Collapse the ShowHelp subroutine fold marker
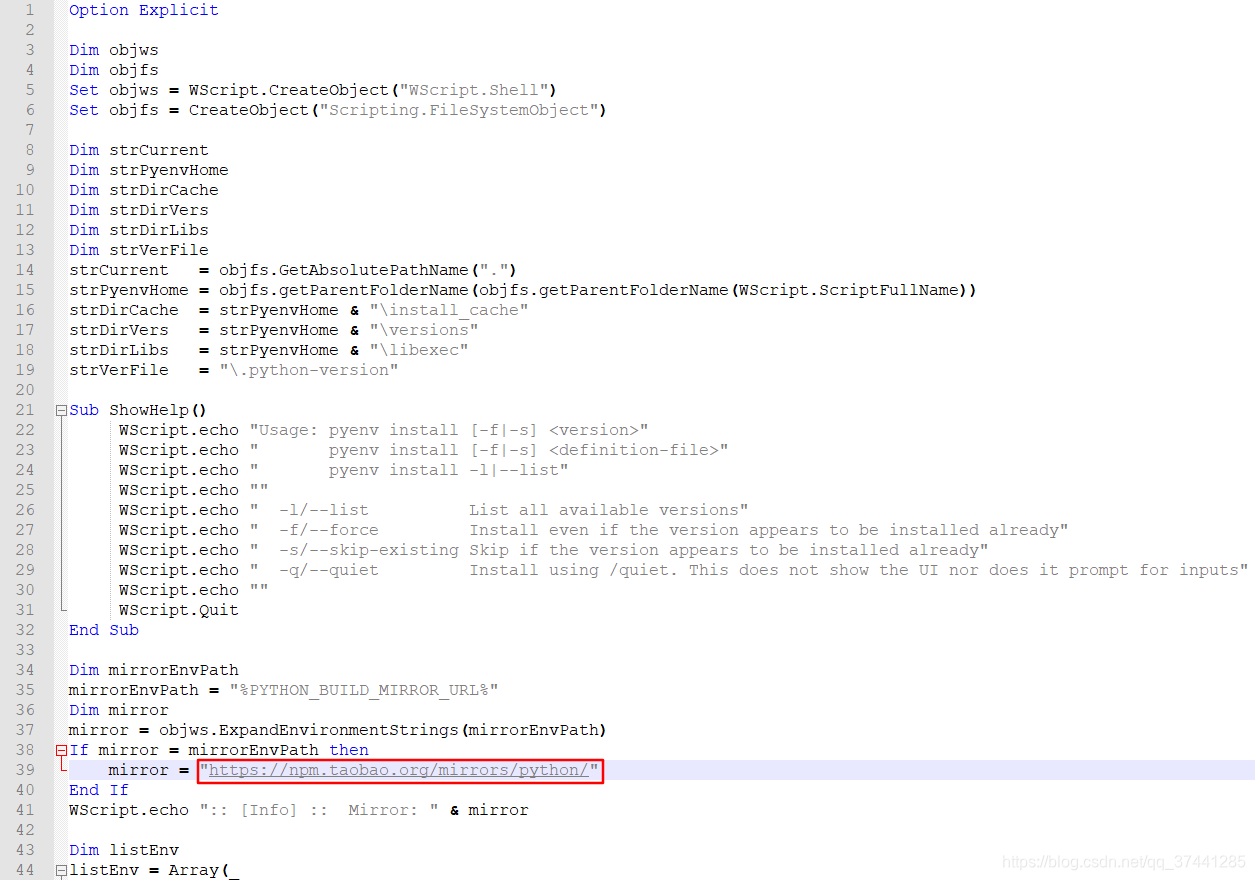The height and width of the screenshot is (880, 1255). 61,410
